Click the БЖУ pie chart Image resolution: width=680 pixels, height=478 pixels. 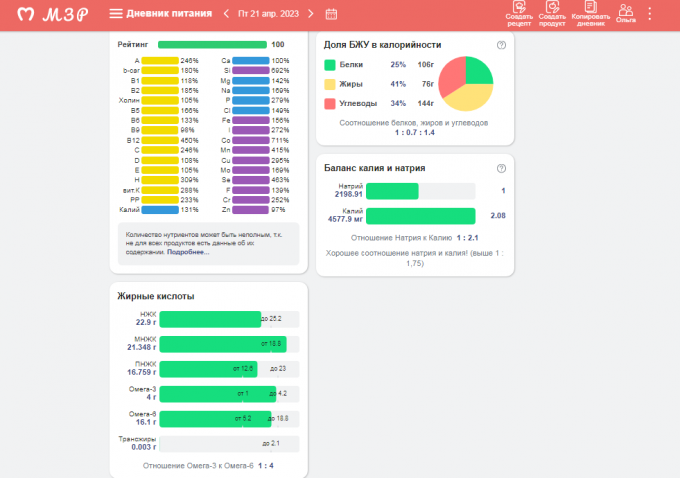pos(466,84)
